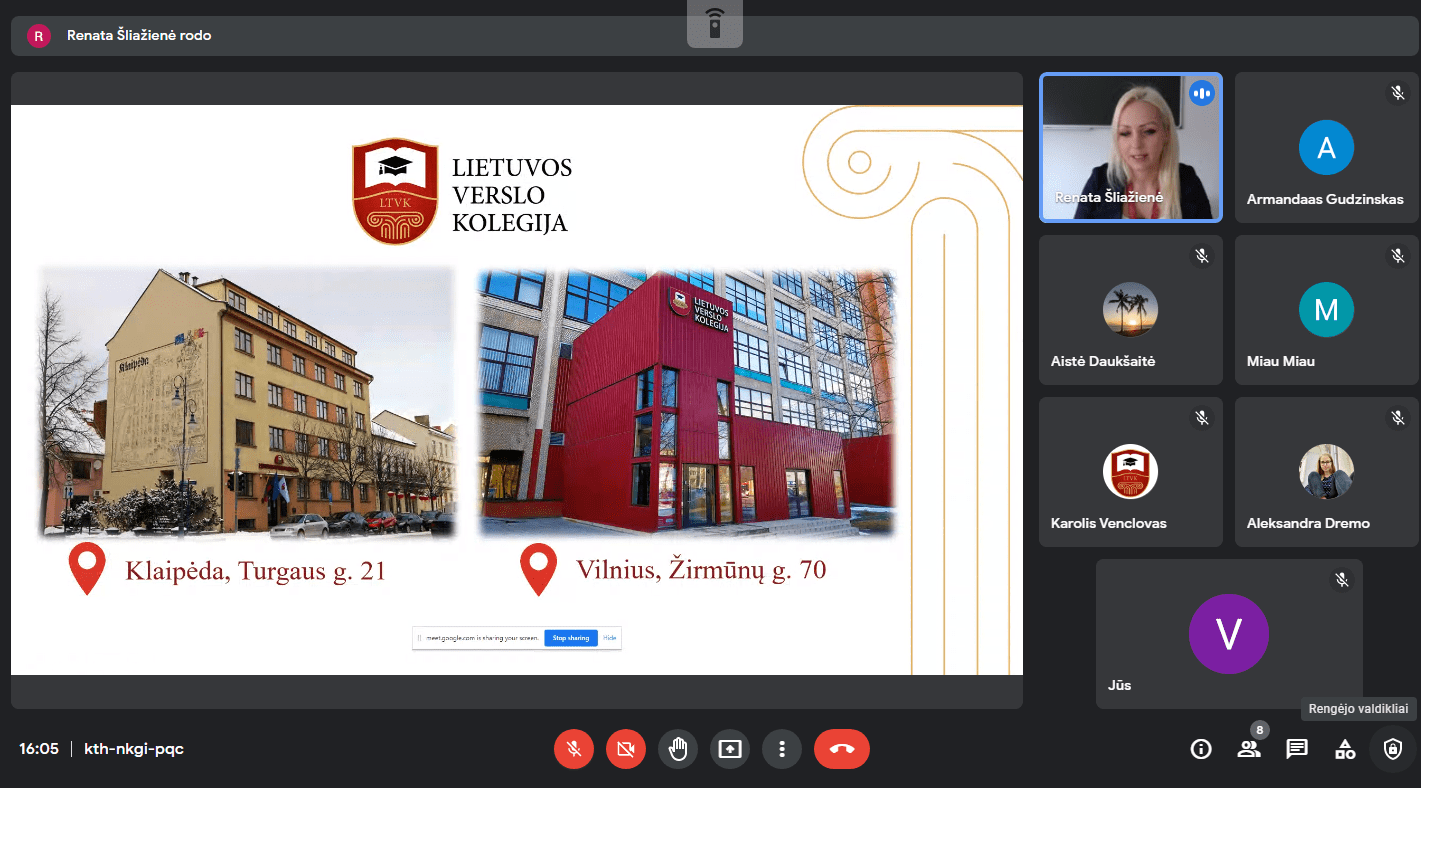Viewport: 1442px width, 862px height.
Task: Open the chat messages icon
Action: tap(1297, 749)
